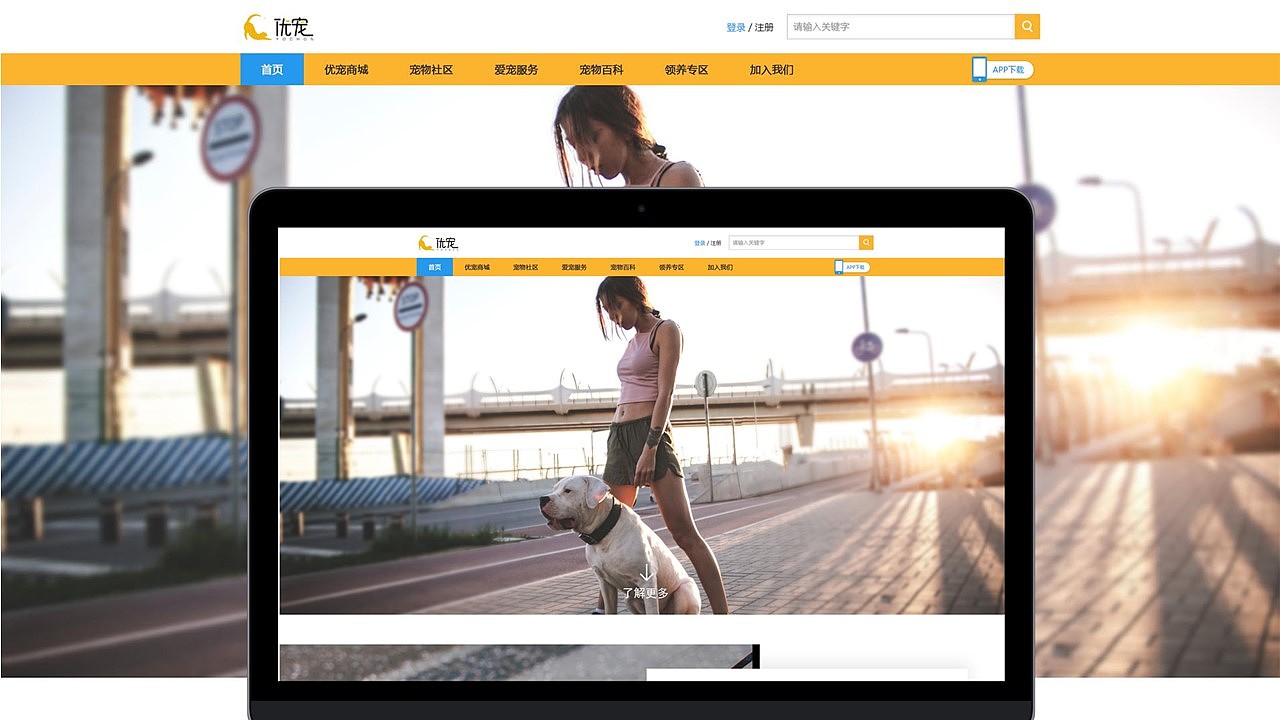Open 加入我们 in the page navigation
1280x720 pixels.
point(772,70)
